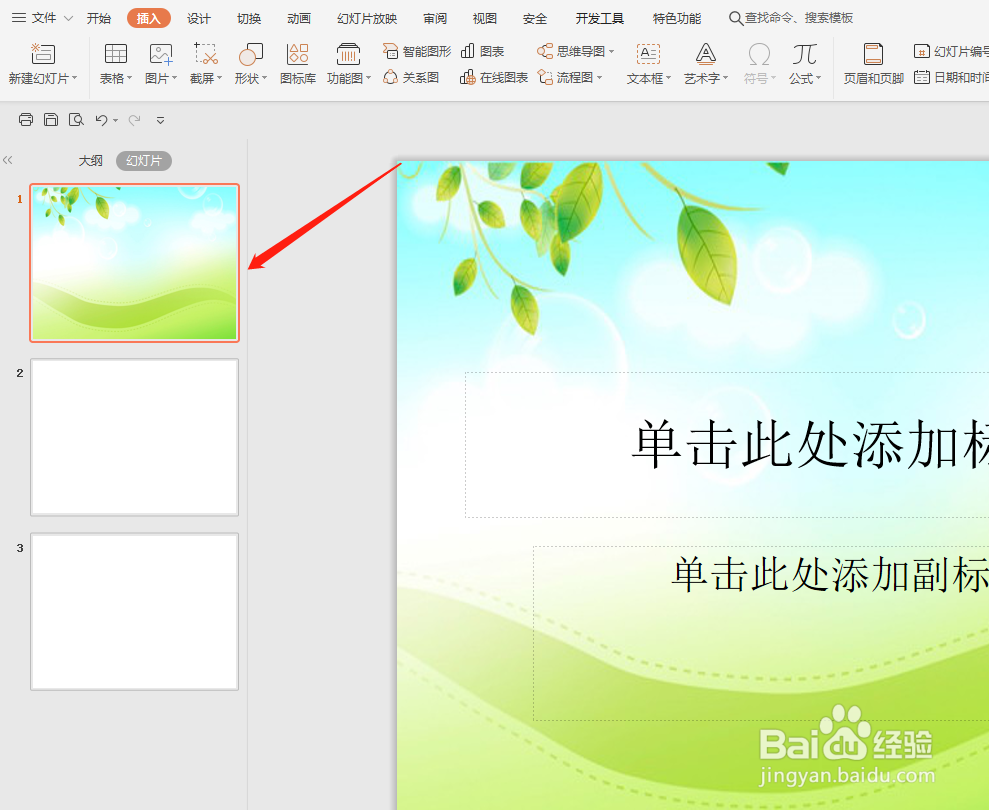Click the save icon in quick toolbar
This screenshot has height=810, width=989.
click(x=51, y=119)
